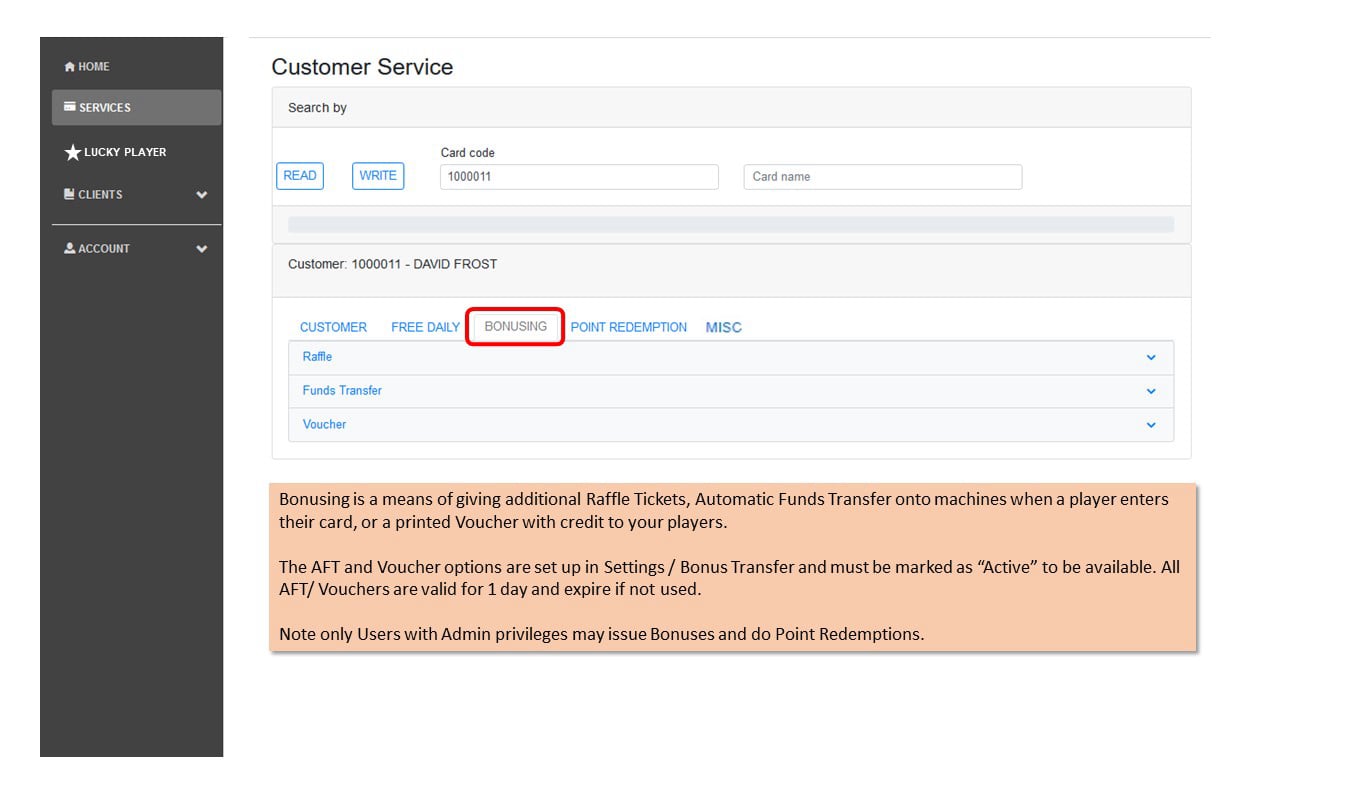Screen dimensions: 1361x794
Task: Click the Raffle link
Action: click(317, 357)
